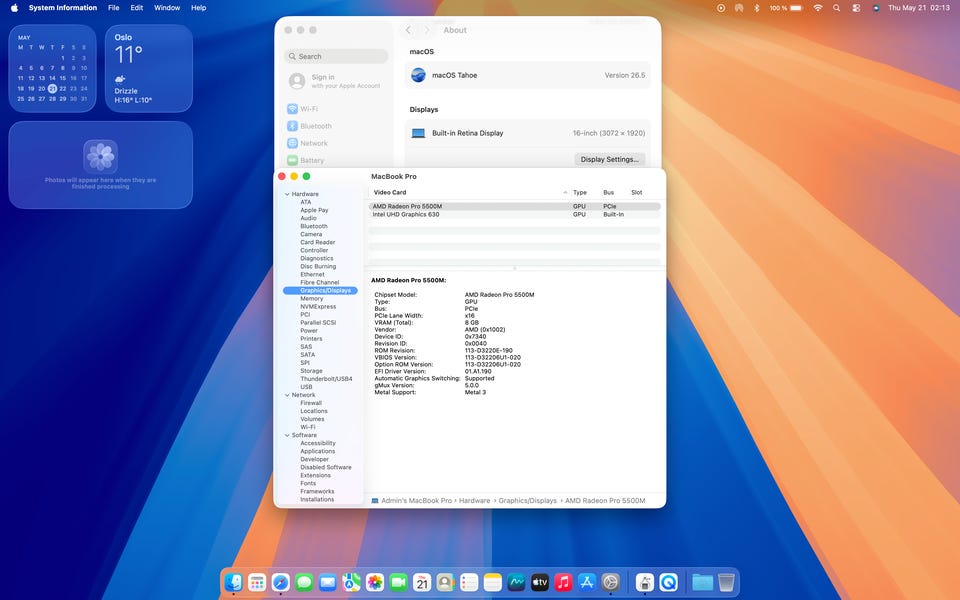Select Storage in Hardware sidebar list
960x600 pixels.
311,371
